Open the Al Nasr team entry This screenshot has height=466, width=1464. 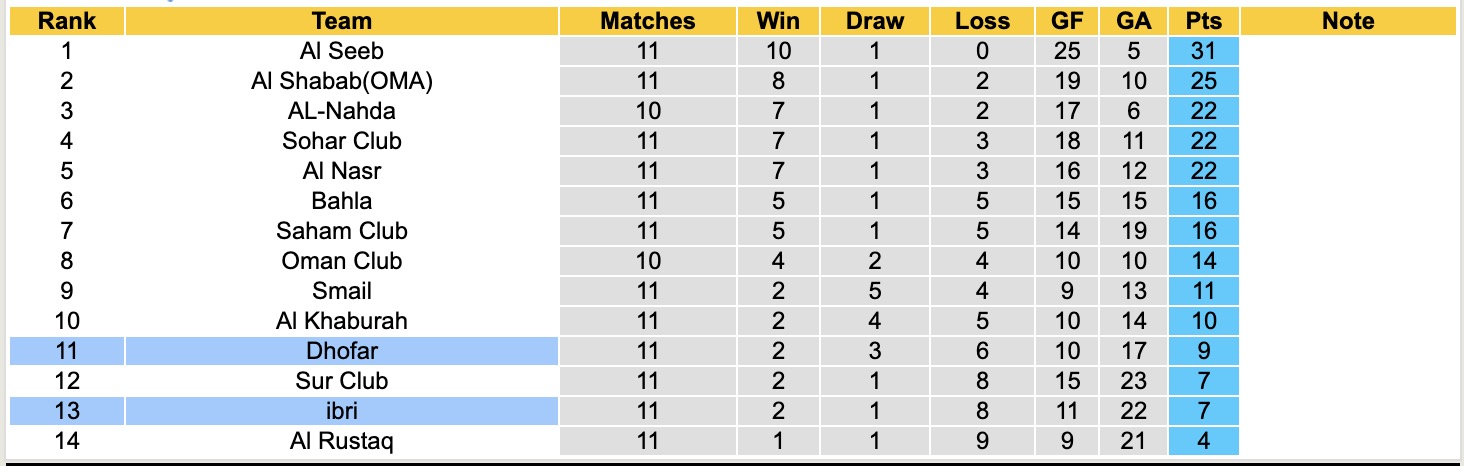point(341,171)
